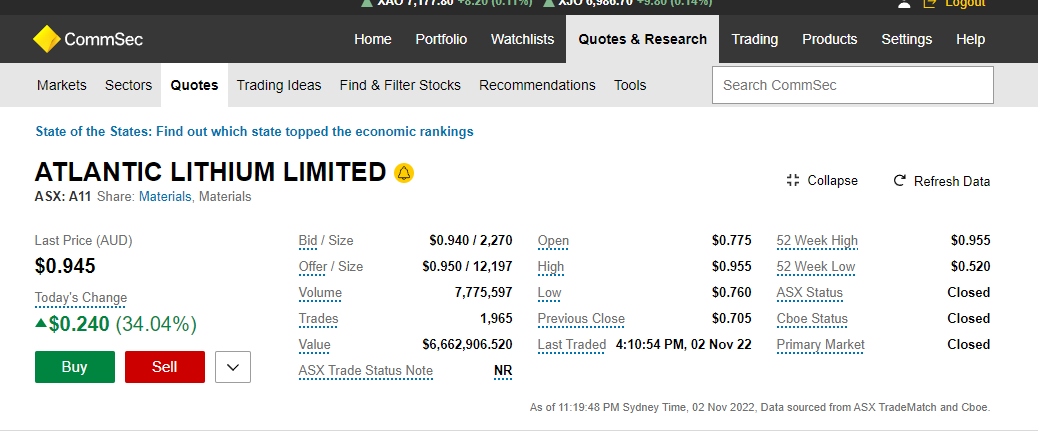Click the $0.940 / 2,270 bid value
The image size is (1038, 437).
point(471,240)
